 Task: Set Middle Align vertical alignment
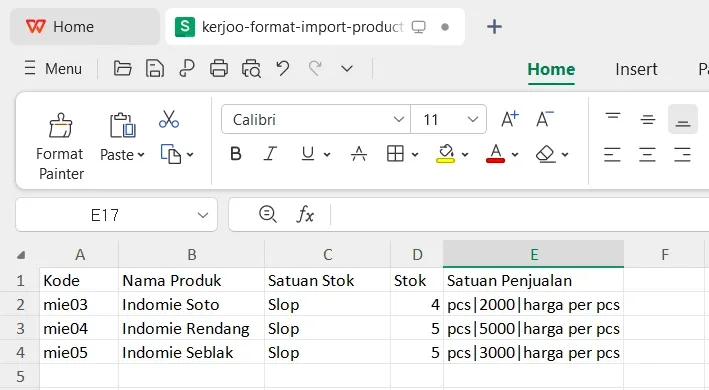pyautogui.click(x=648, y=119)
